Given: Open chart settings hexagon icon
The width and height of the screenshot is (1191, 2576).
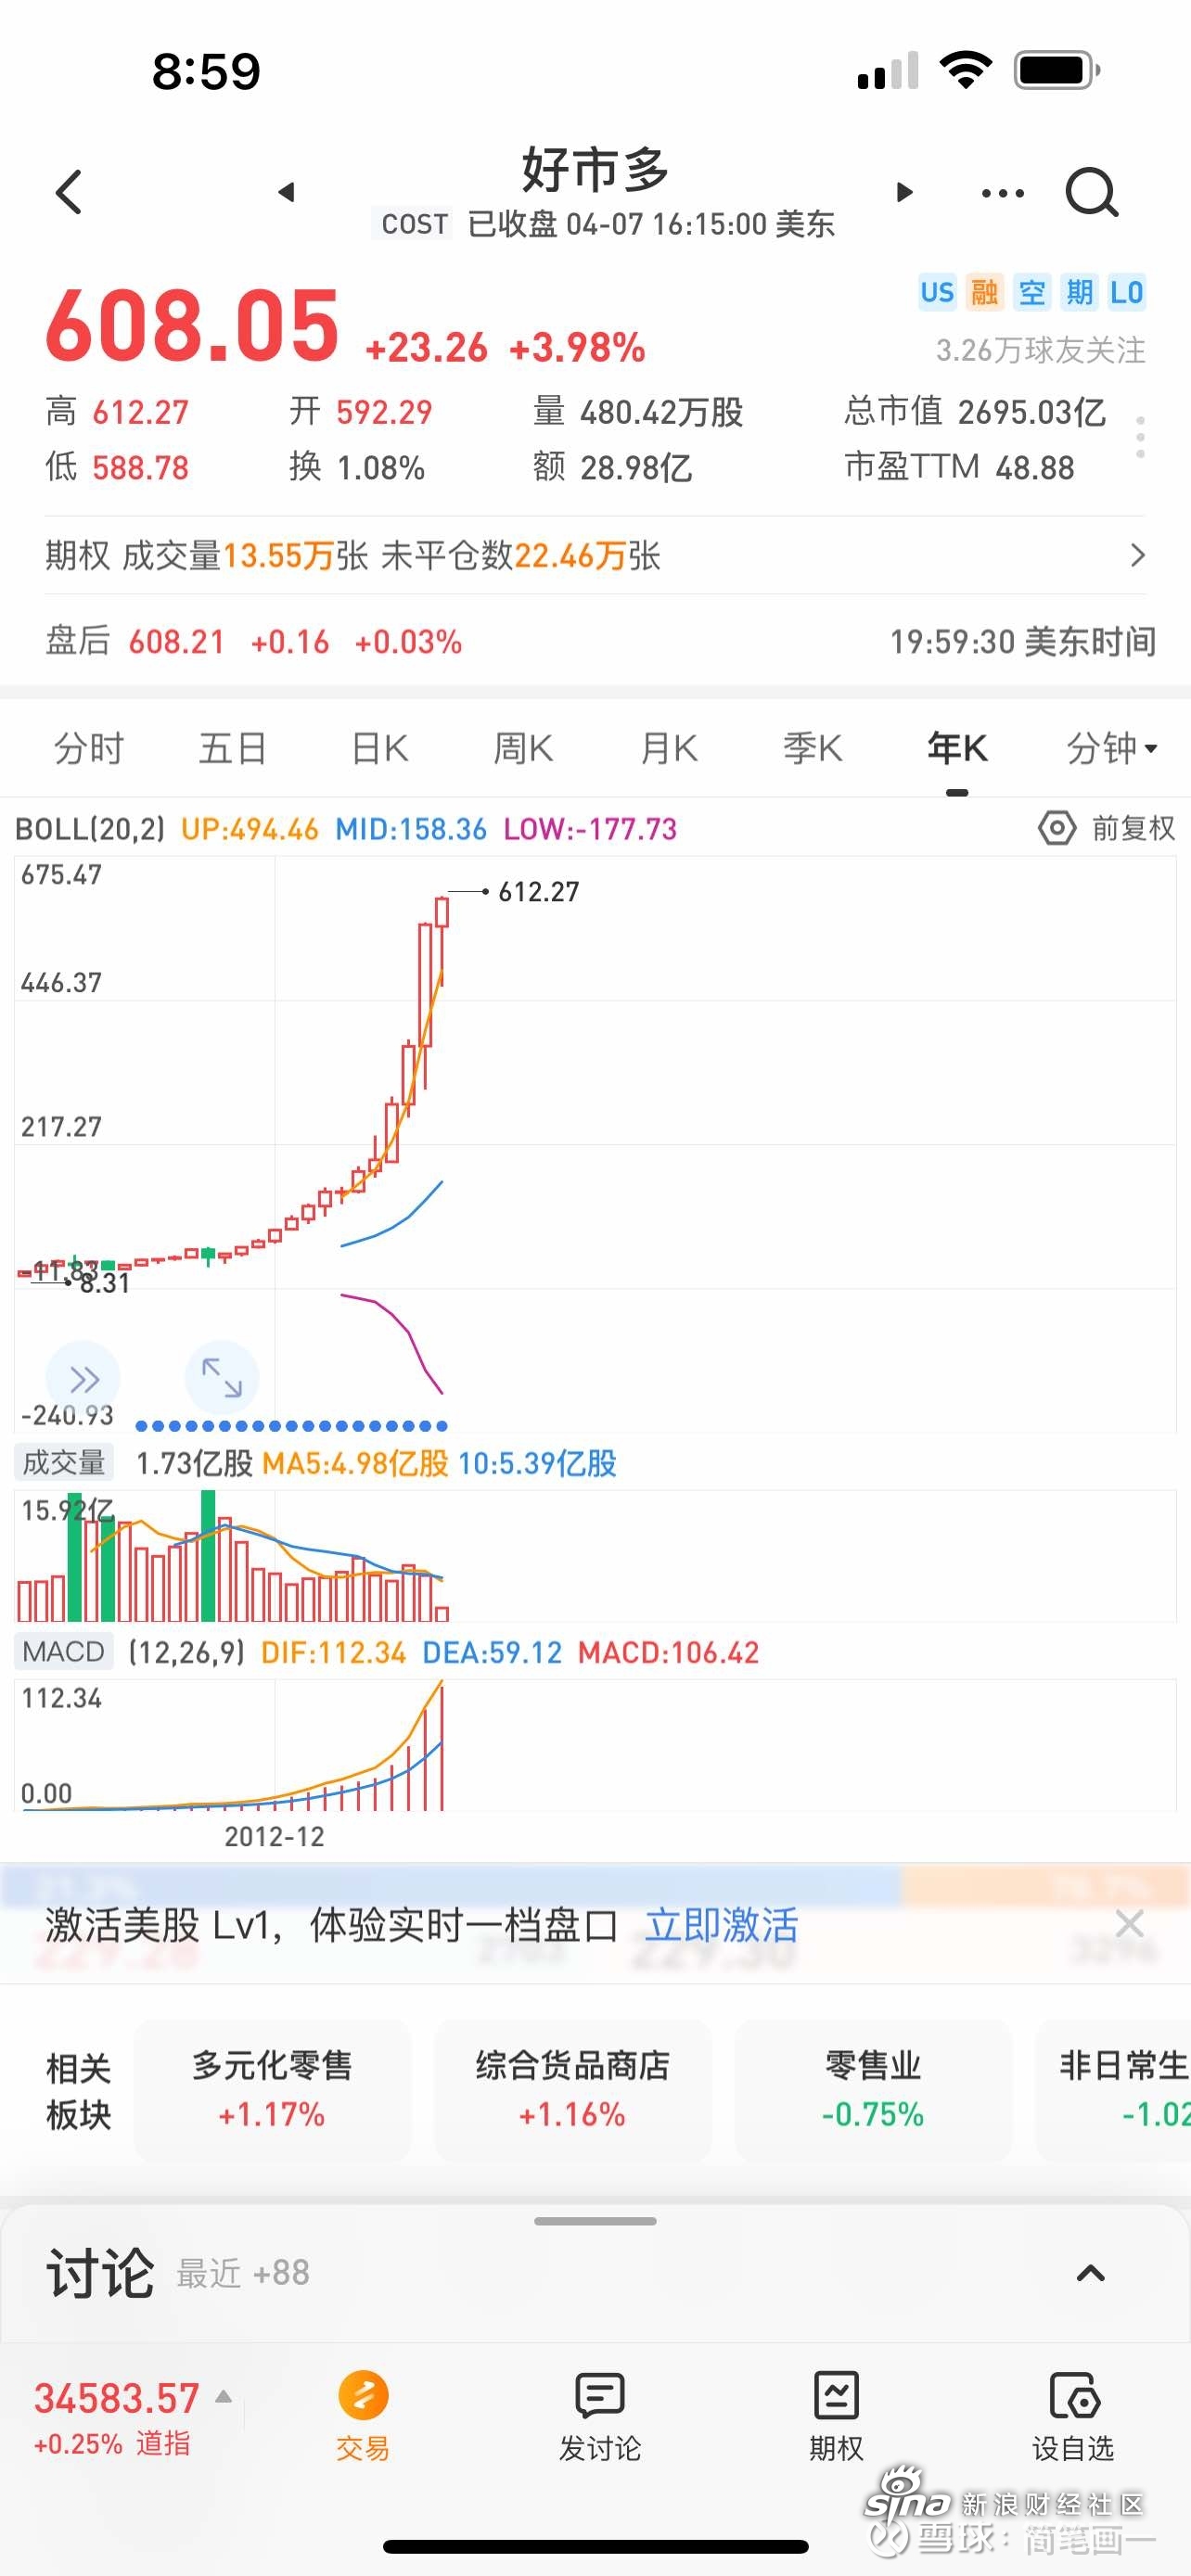Looking at the screenshot, I should click(x=1057, y=828).
